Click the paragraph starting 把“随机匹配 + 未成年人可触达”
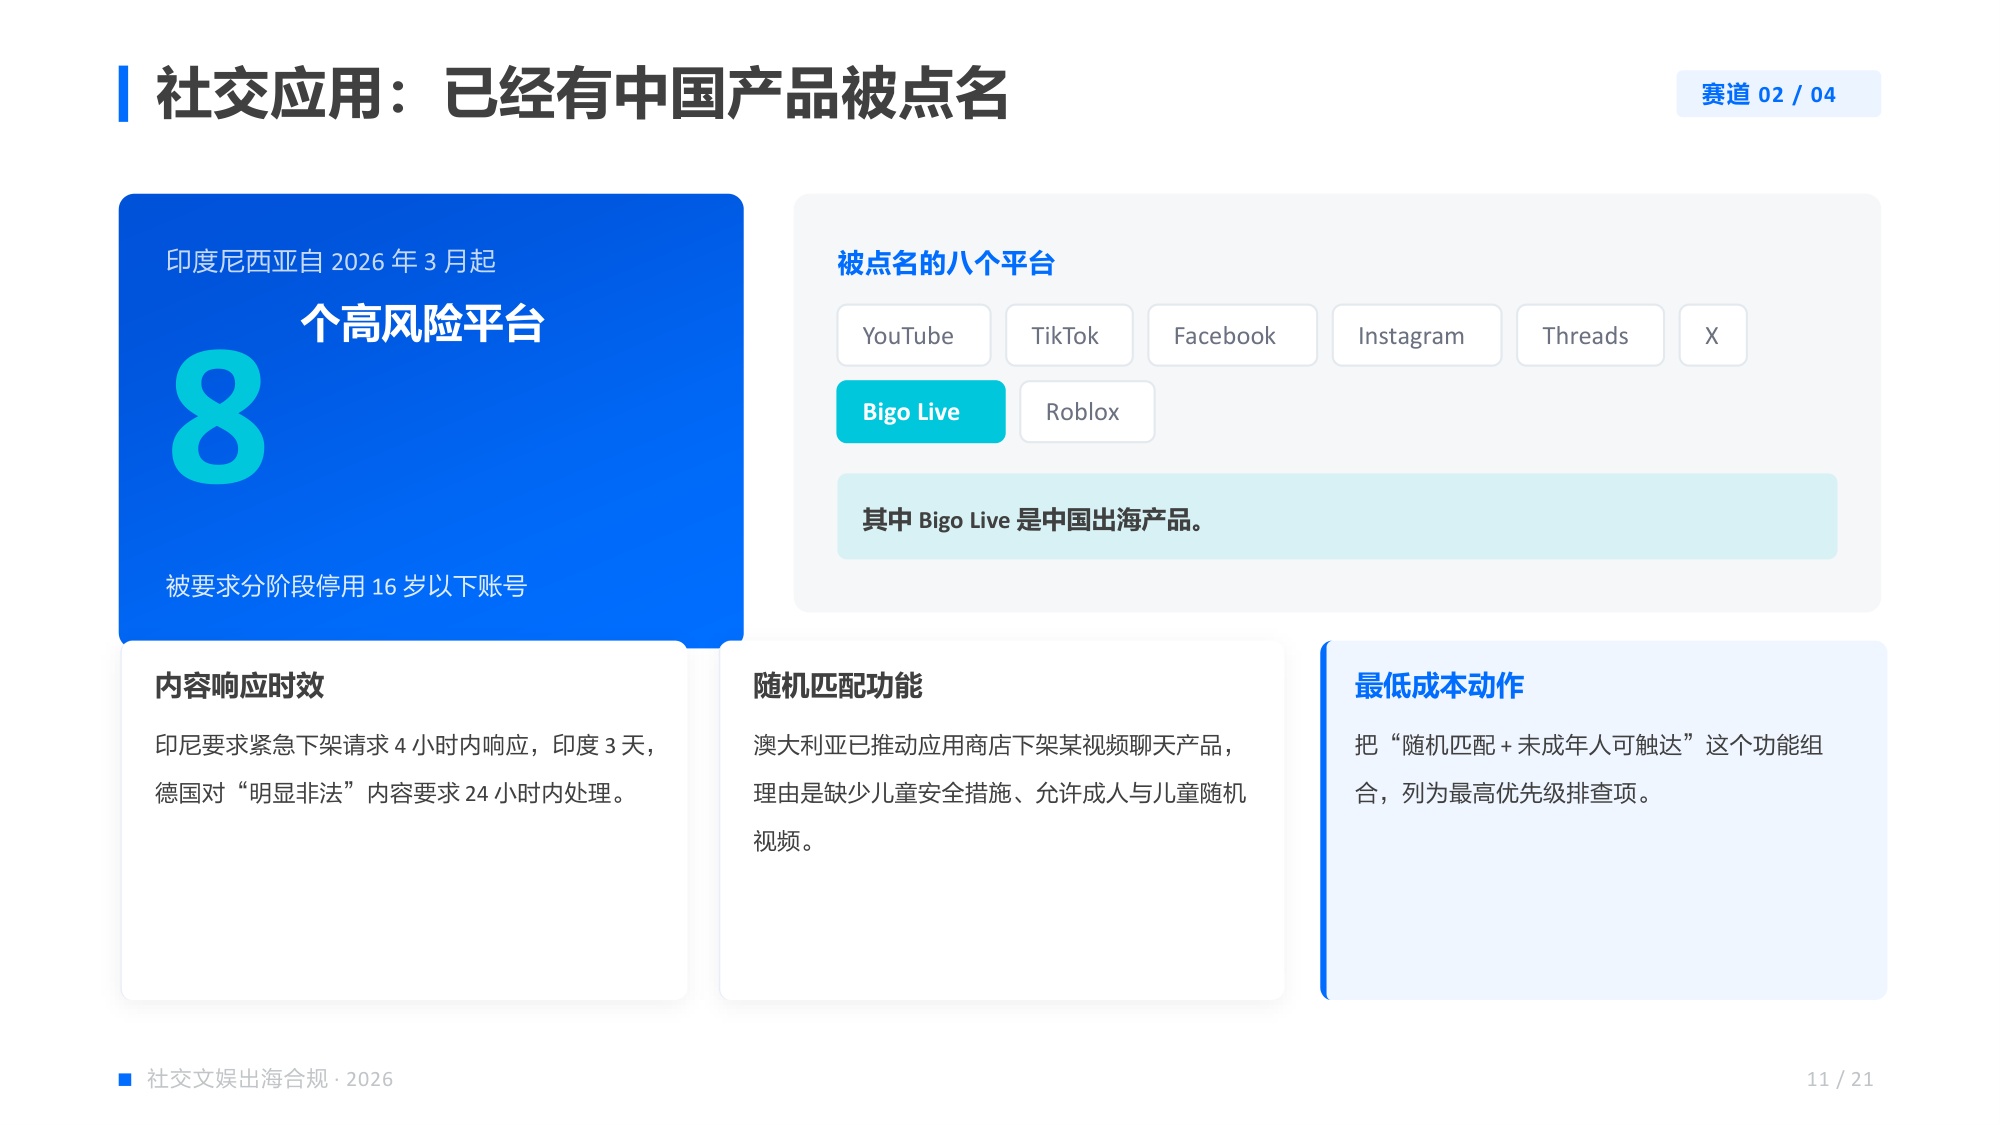The image size is (2000, 1125). click(x=1588, y=769)
